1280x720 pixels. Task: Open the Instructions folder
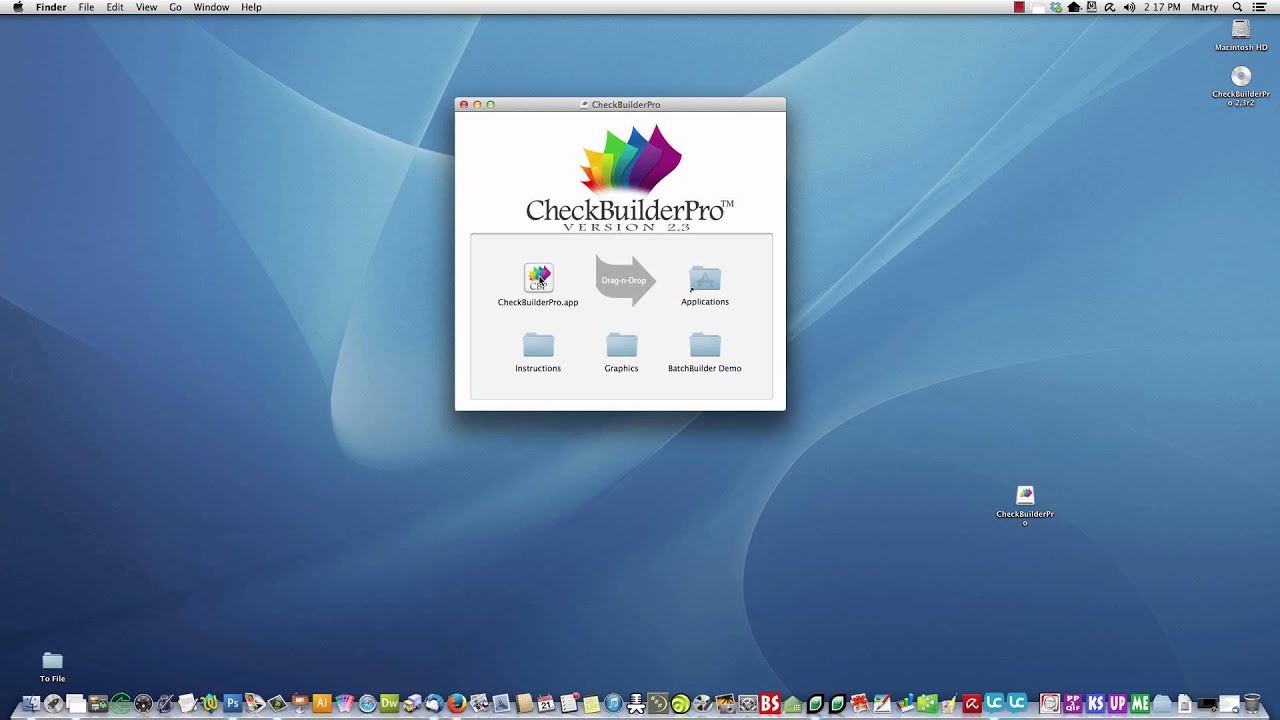tap(538, 345)
